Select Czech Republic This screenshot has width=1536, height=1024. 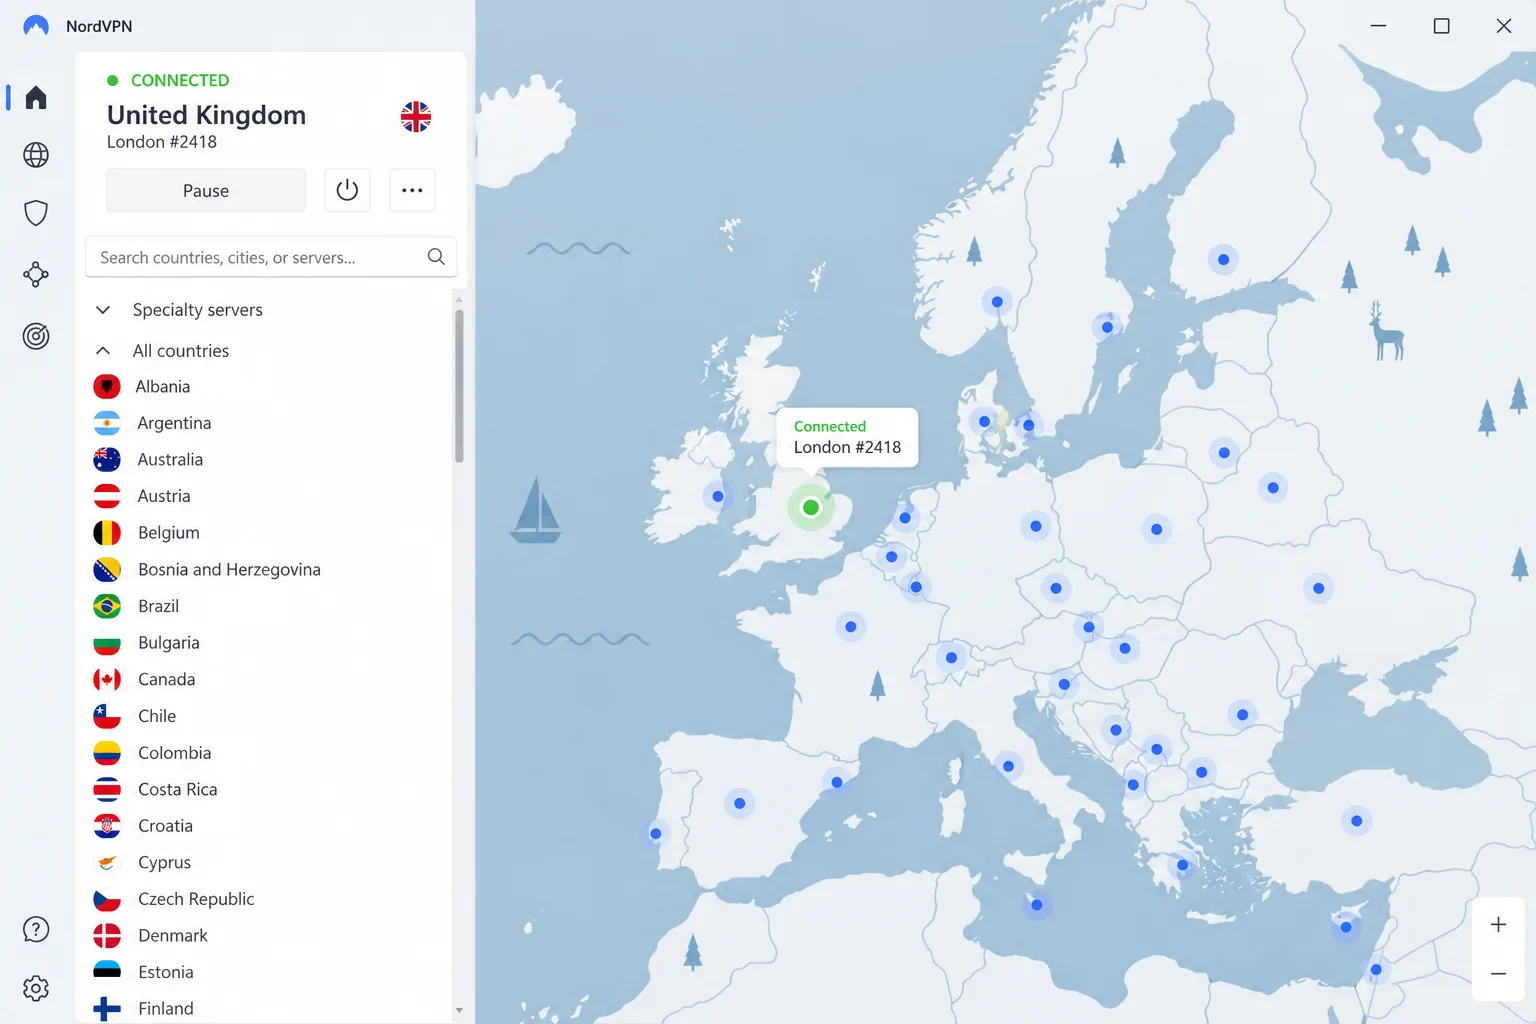[x=196, y=899]
